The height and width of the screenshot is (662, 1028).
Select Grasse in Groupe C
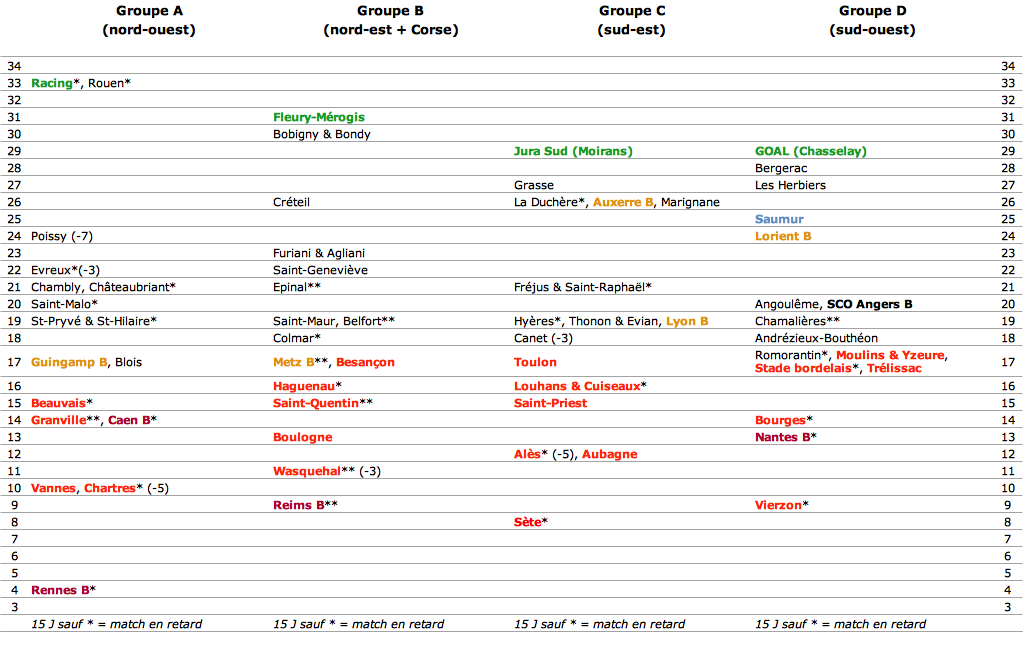[534, 185]
